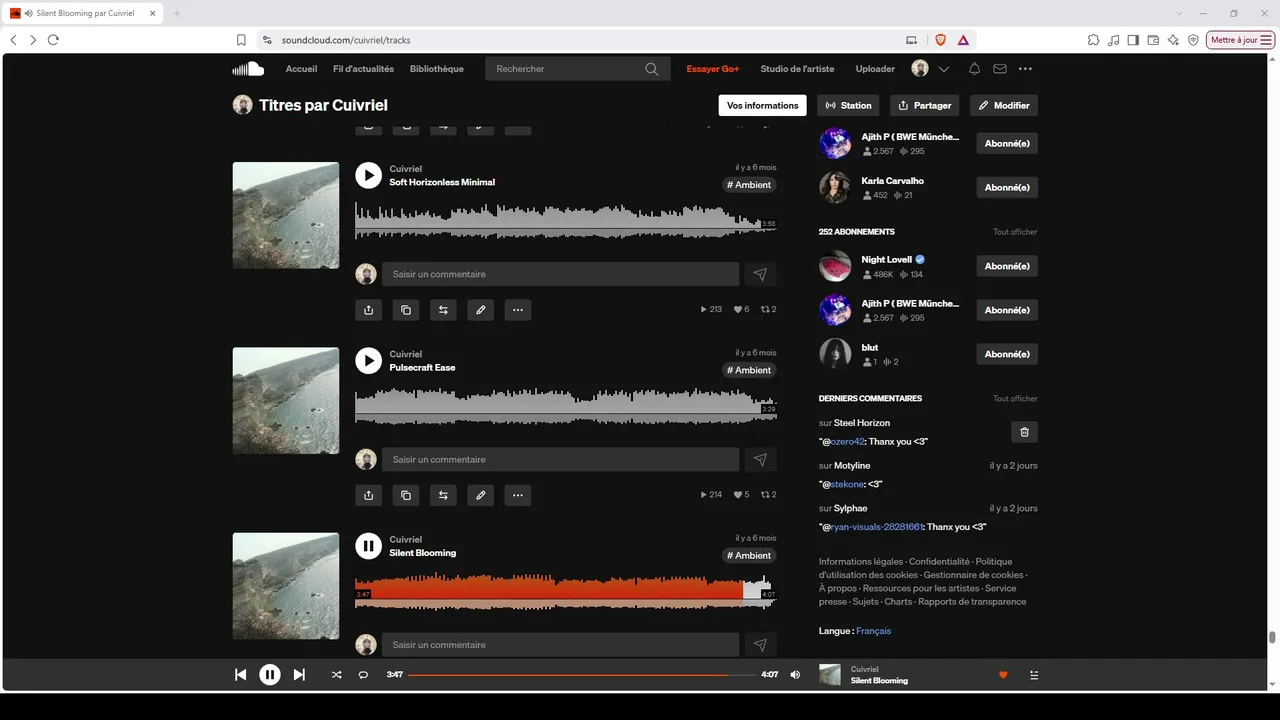Click the search magnifier icon
The height and width of the screenshot is (720, 1280).
[x=652, y=69]
